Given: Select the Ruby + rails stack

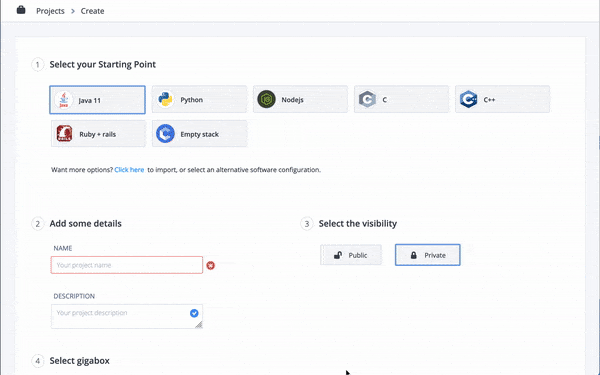Looking at the screenshot, I should point(98,134).
